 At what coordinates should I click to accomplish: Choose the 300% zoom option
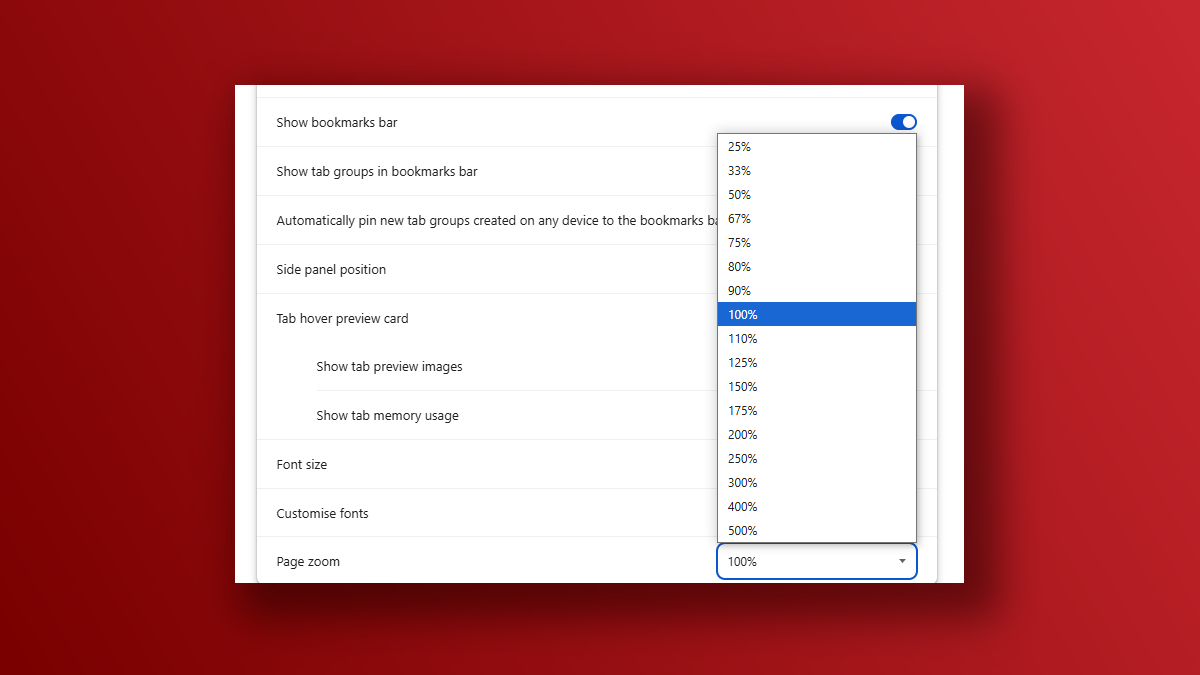point(816,483)
